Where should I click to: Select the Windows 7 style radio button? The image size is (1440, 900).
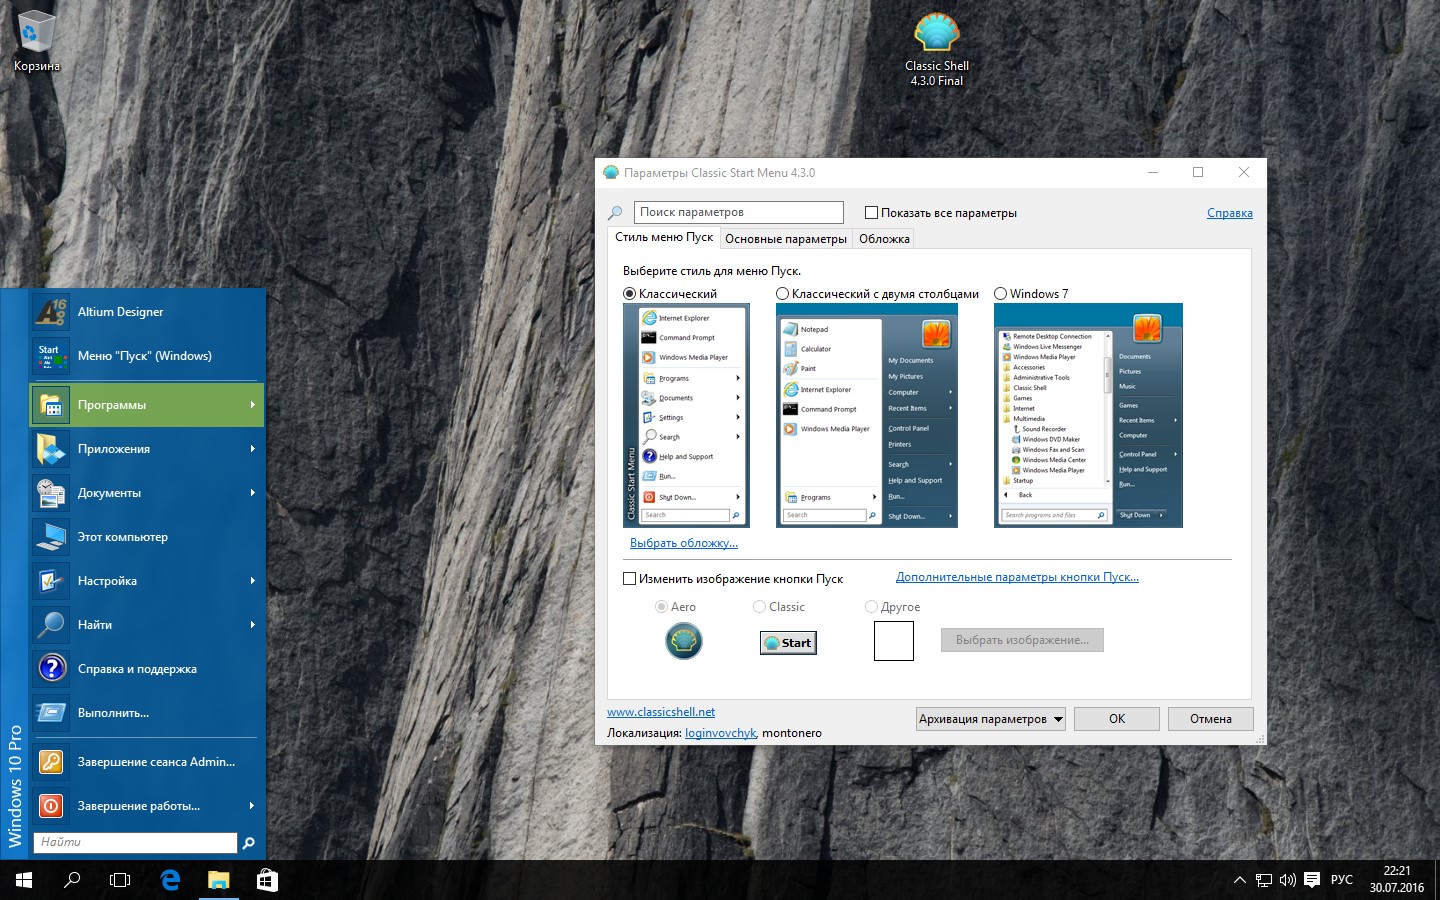click(x=1001, y=294)
